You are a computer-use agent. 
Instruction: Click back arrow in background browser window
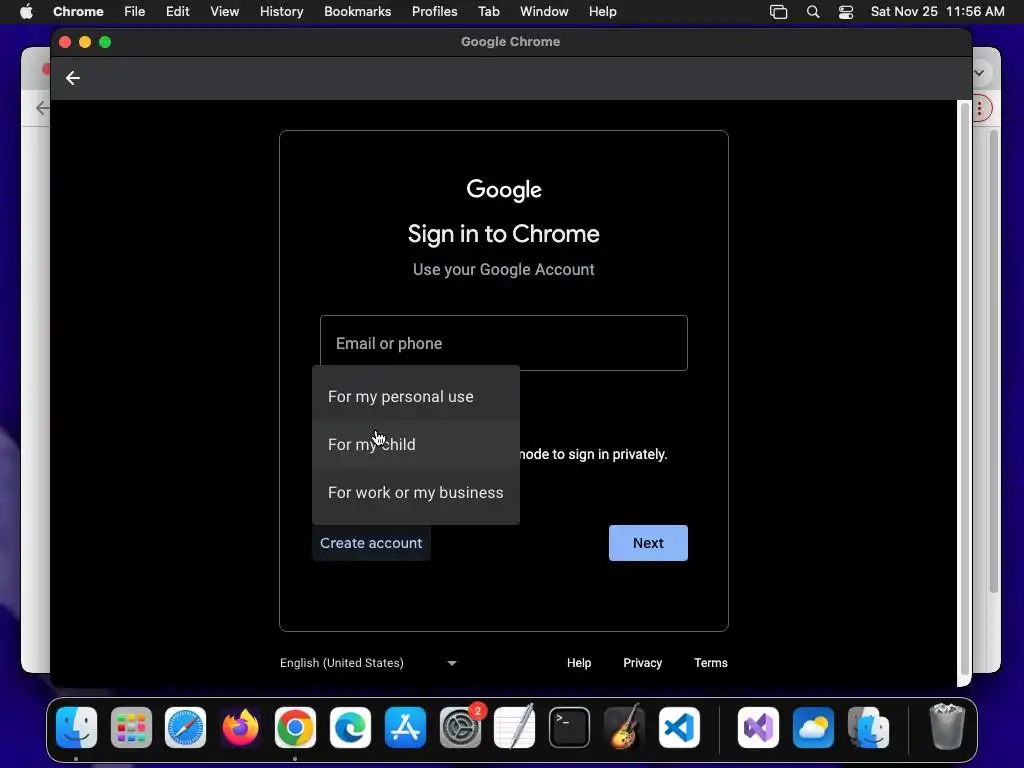point(42,108)
